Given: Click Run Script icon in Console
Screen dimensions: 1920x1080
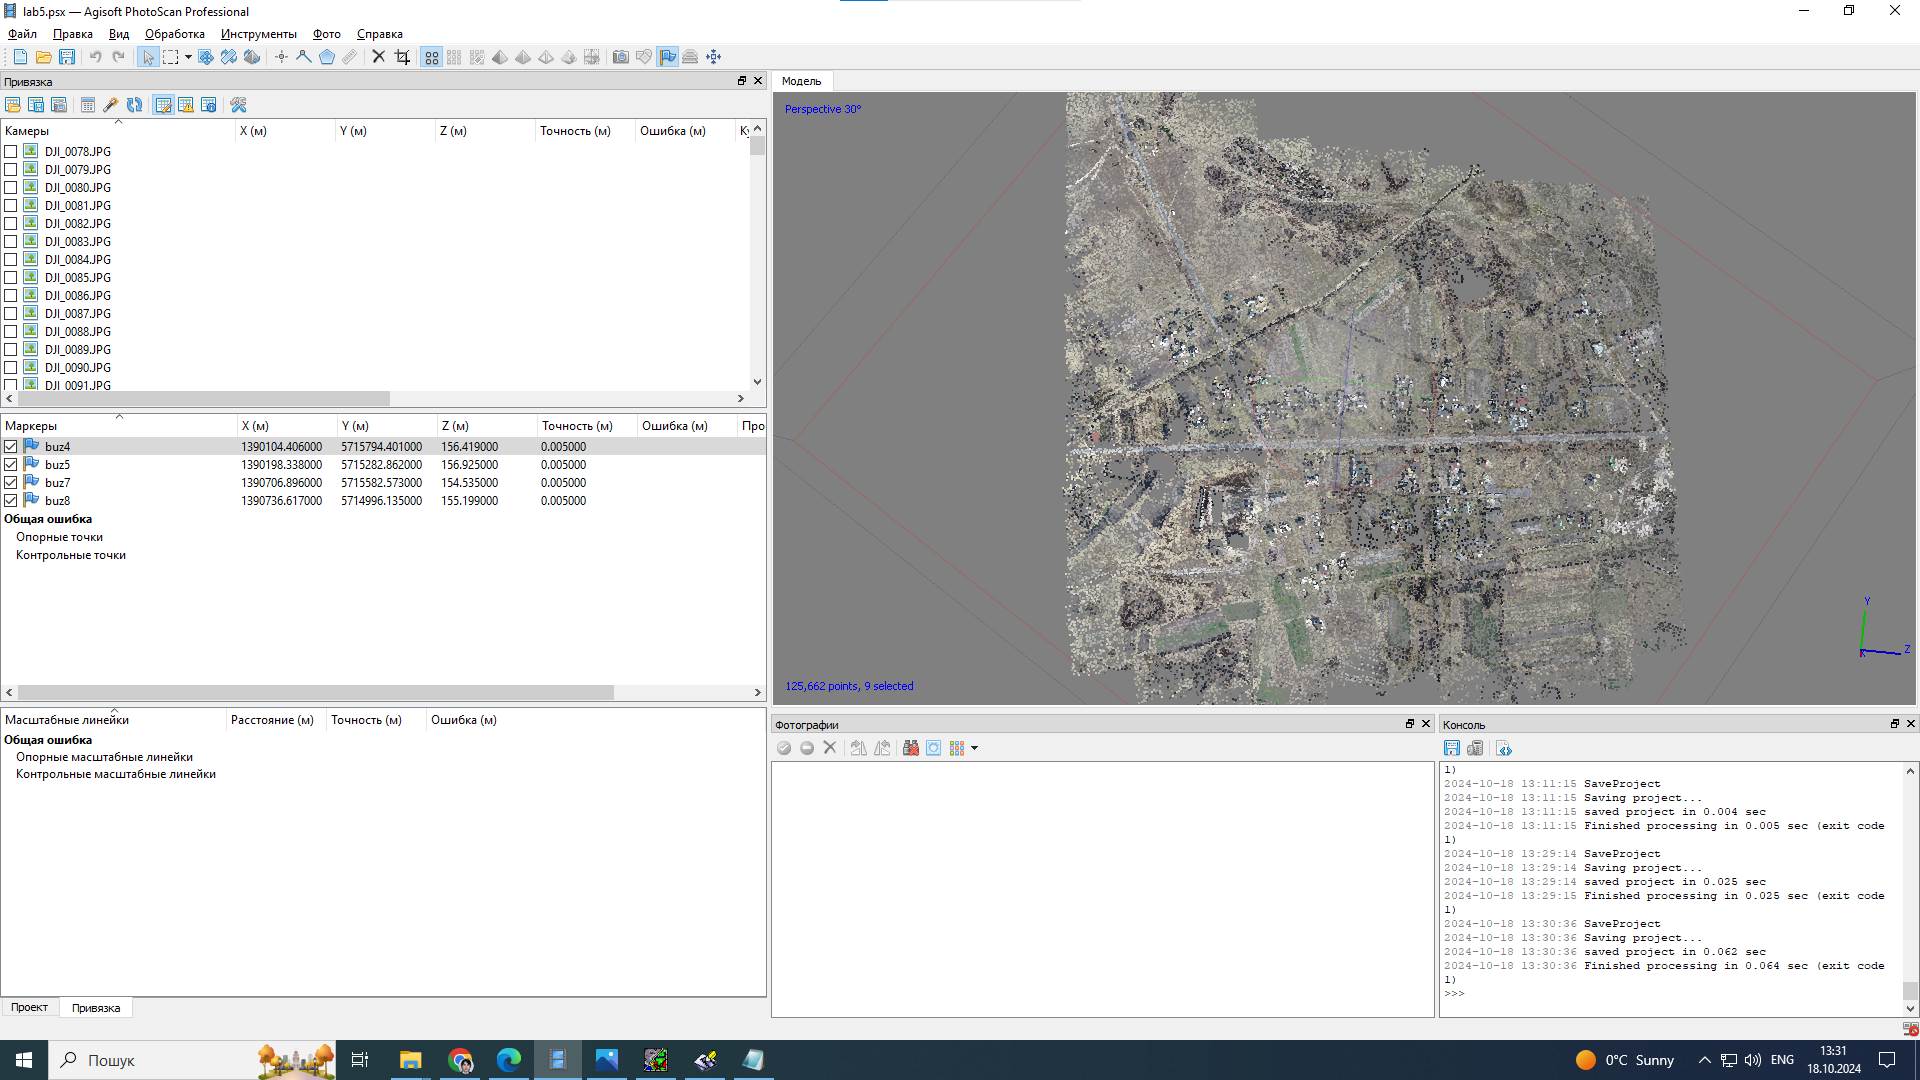Looking at the screenshot, I should point(1504,748).
